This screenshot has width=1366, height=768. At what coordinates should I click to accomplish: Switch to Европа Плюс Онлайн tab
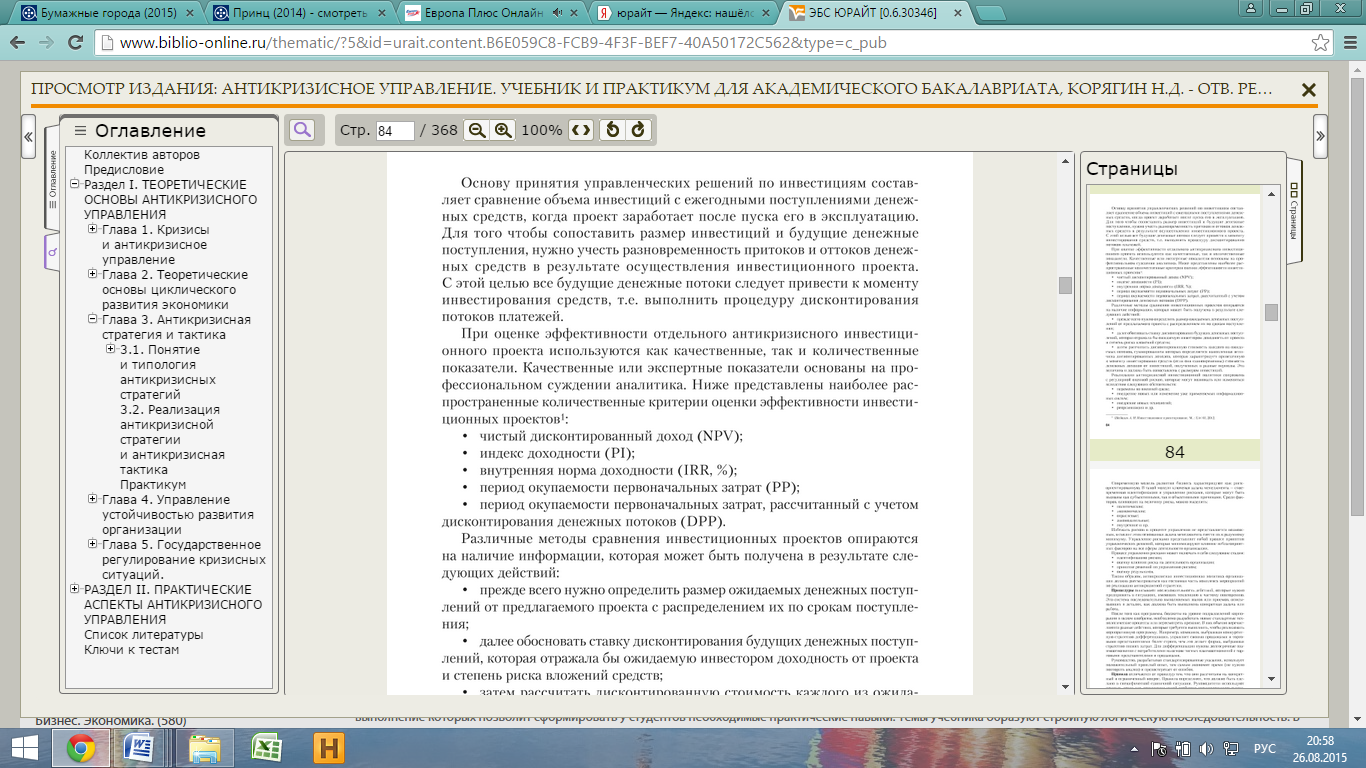[484, 14]
